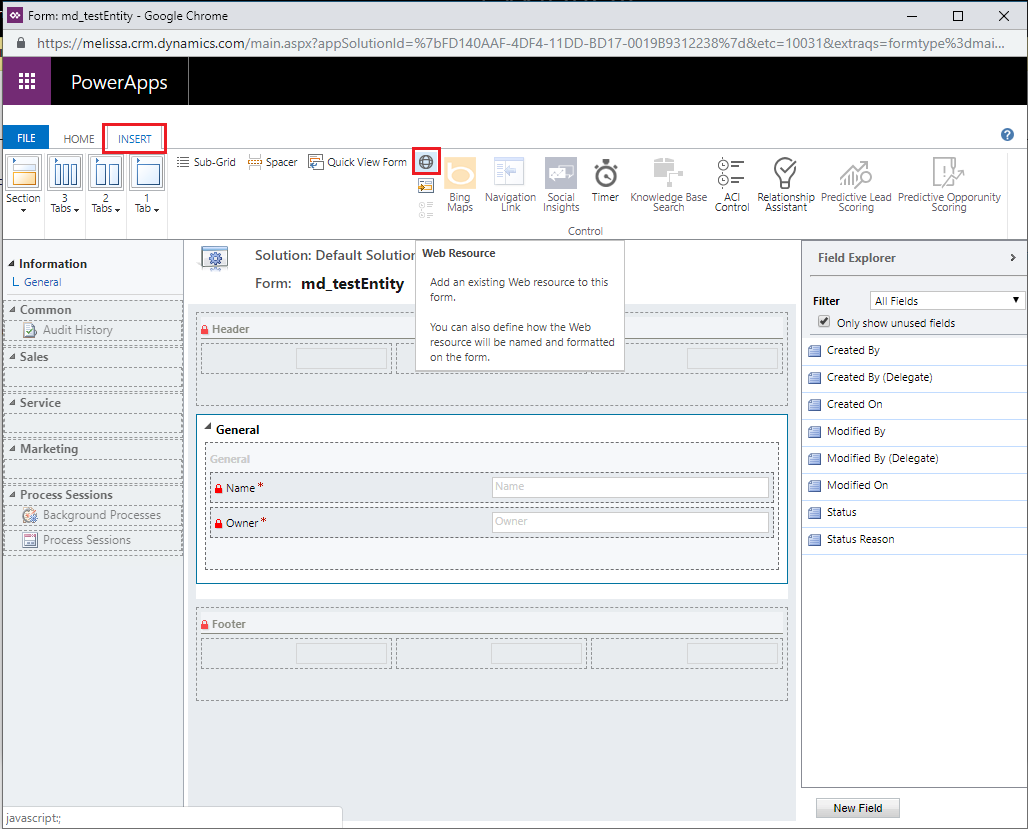Switch to the HOME tab
1028x829 pixels.
click(79, 138)
